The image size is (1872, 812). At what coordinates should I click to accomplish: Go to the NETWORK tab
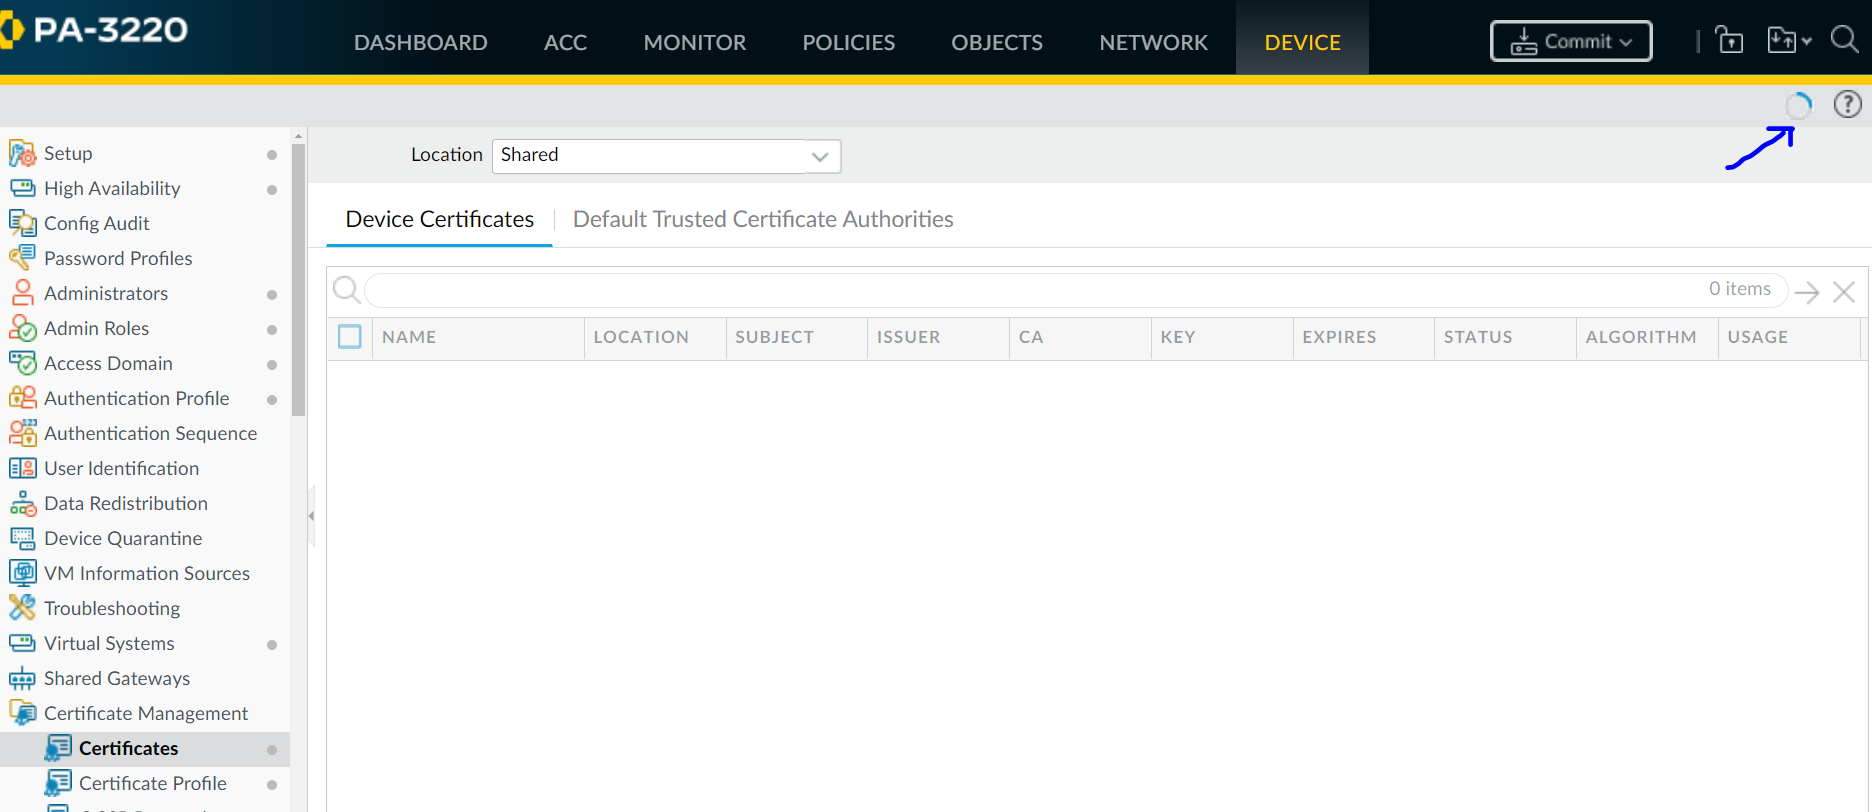pyautogui.click(x=1153, y=42)
